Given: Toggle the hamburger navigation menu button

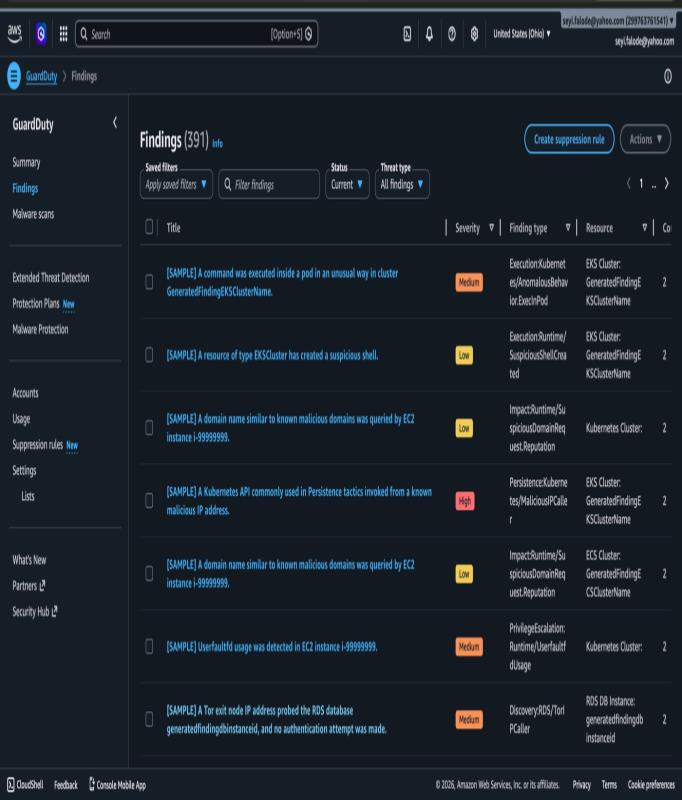Looking at the screenshot, I should [14, 76].
